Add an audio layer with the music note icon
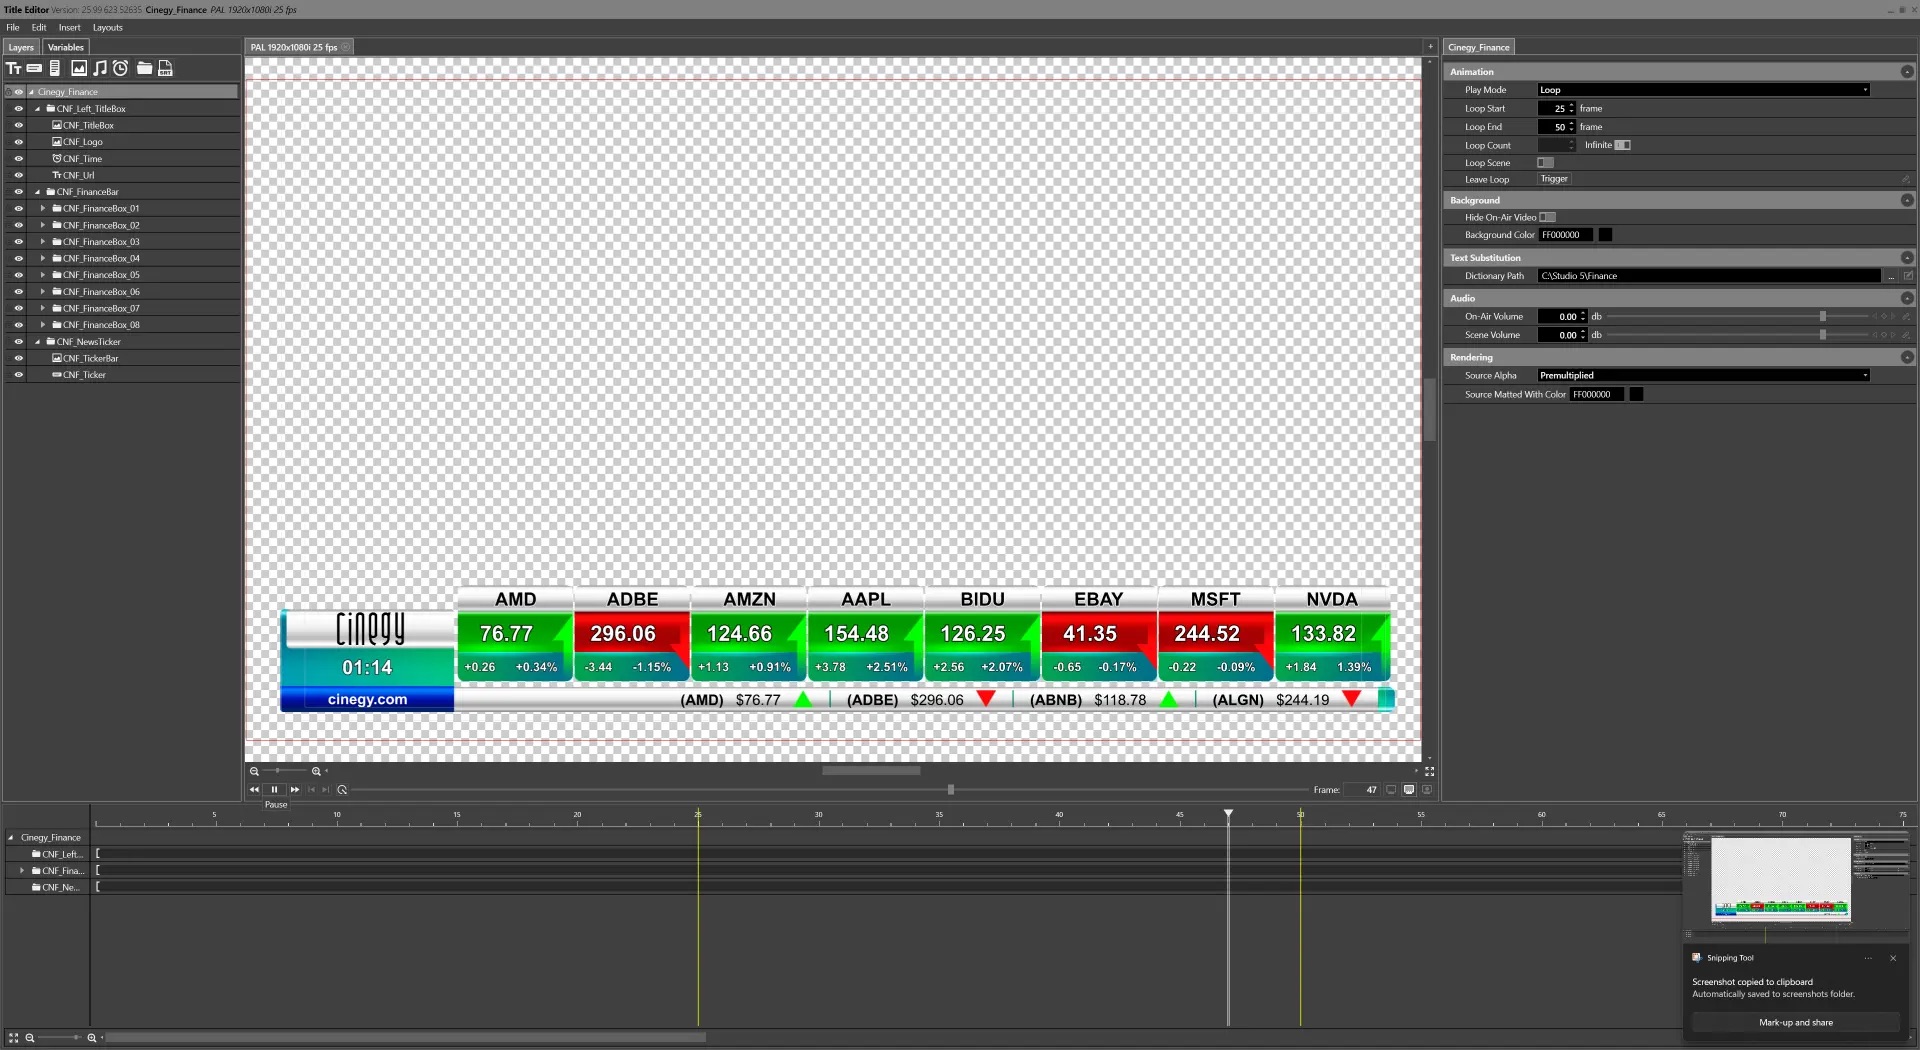The width and height of the screenshot is (1920, 1050). click(100, 68)
